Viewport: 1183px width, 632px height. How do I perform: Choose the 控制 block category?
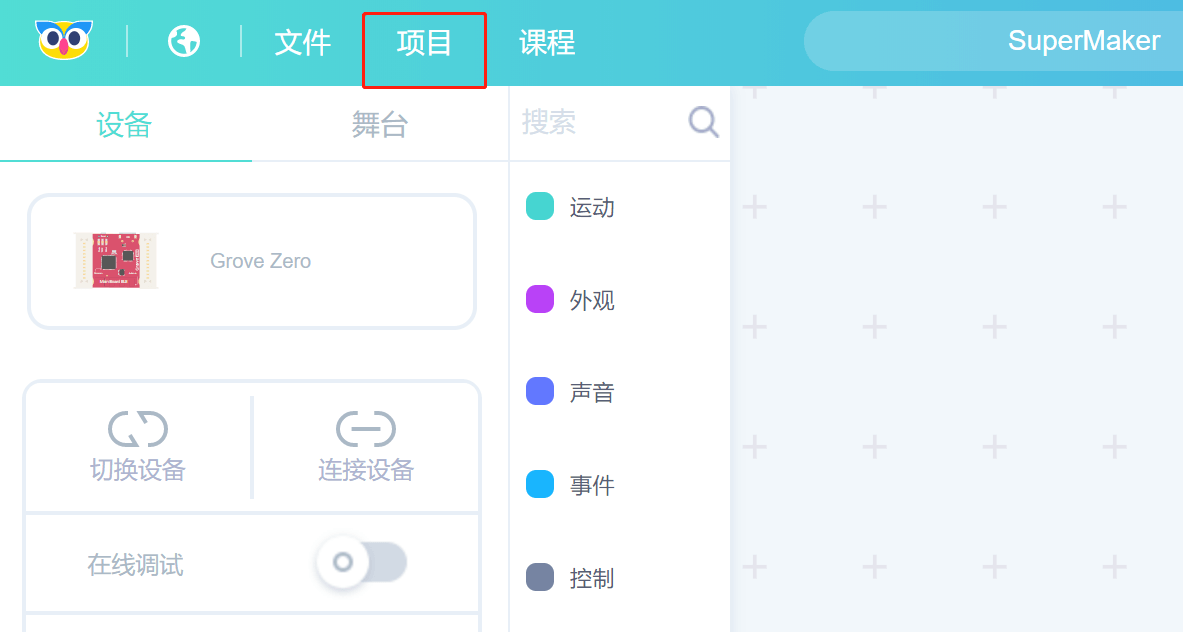591,579
